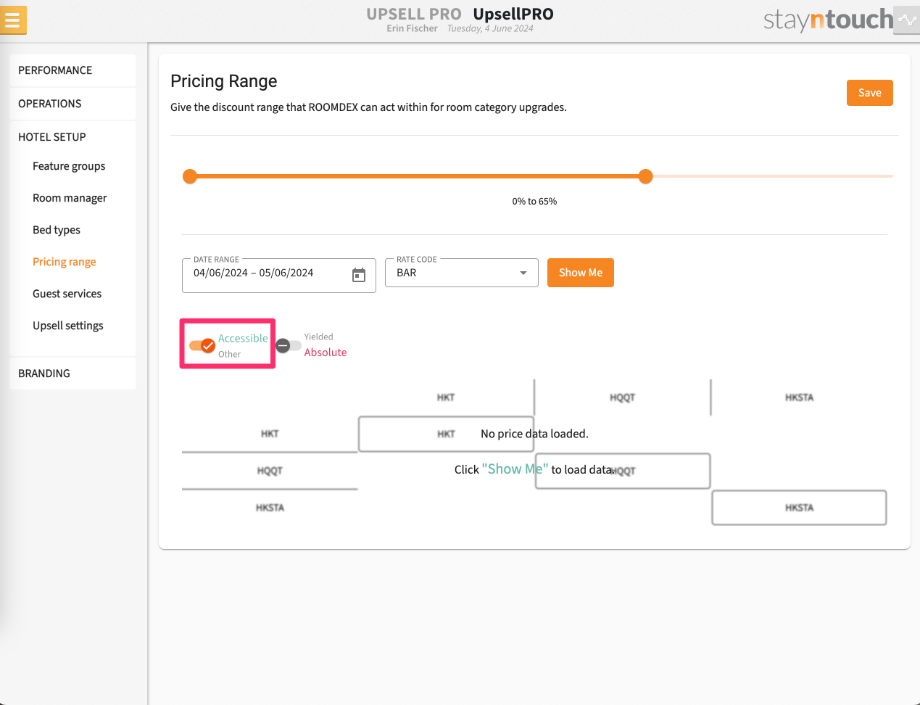This screenshot has height=705, width=920.
Task: Toggle the Accessible/Other switch
Action: [202, 345]
